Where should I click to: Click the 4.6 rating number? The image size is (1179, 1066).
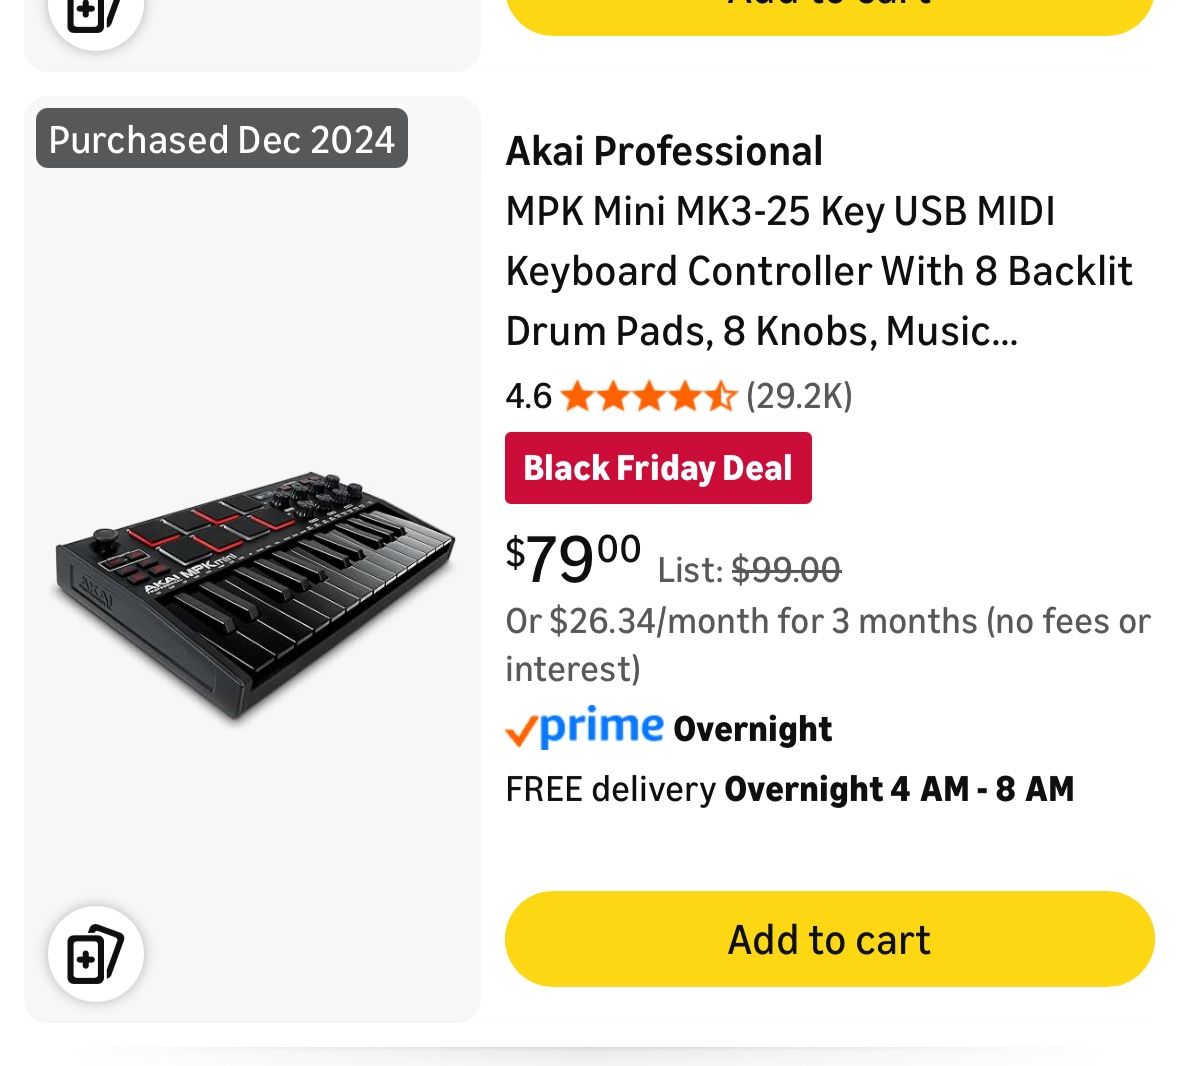[x=528, y=396]
